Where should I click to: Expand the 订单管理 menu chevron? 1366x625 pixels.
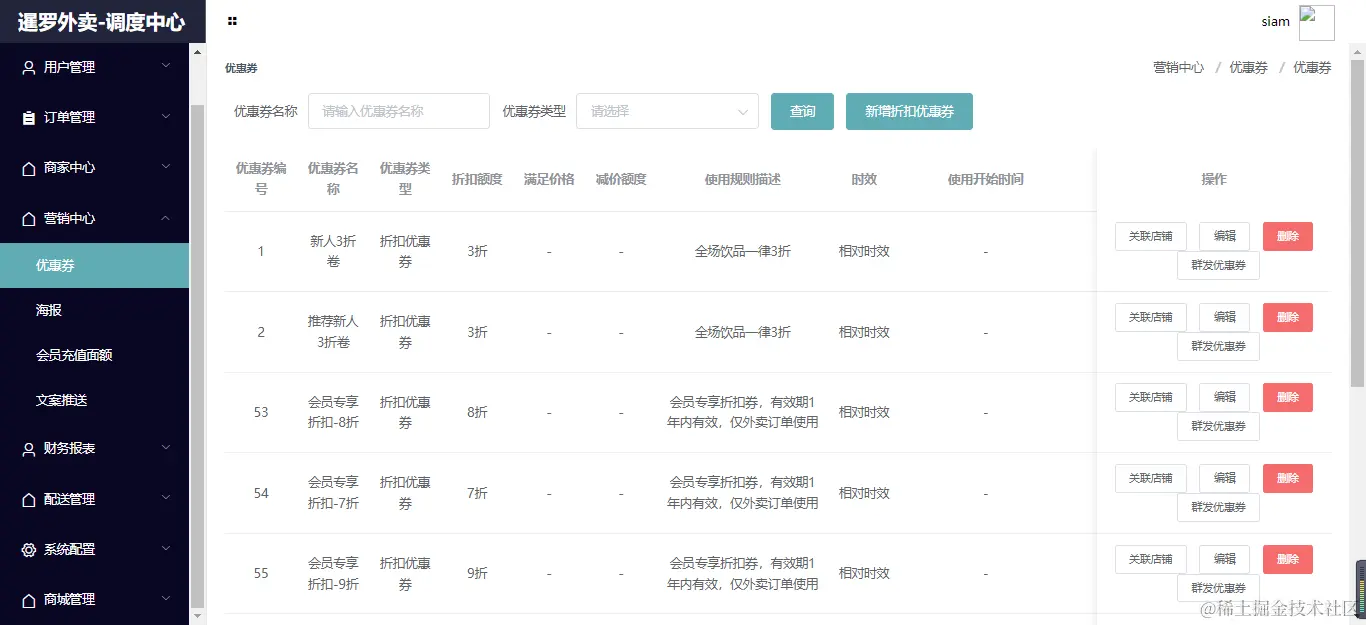point(166,116)
